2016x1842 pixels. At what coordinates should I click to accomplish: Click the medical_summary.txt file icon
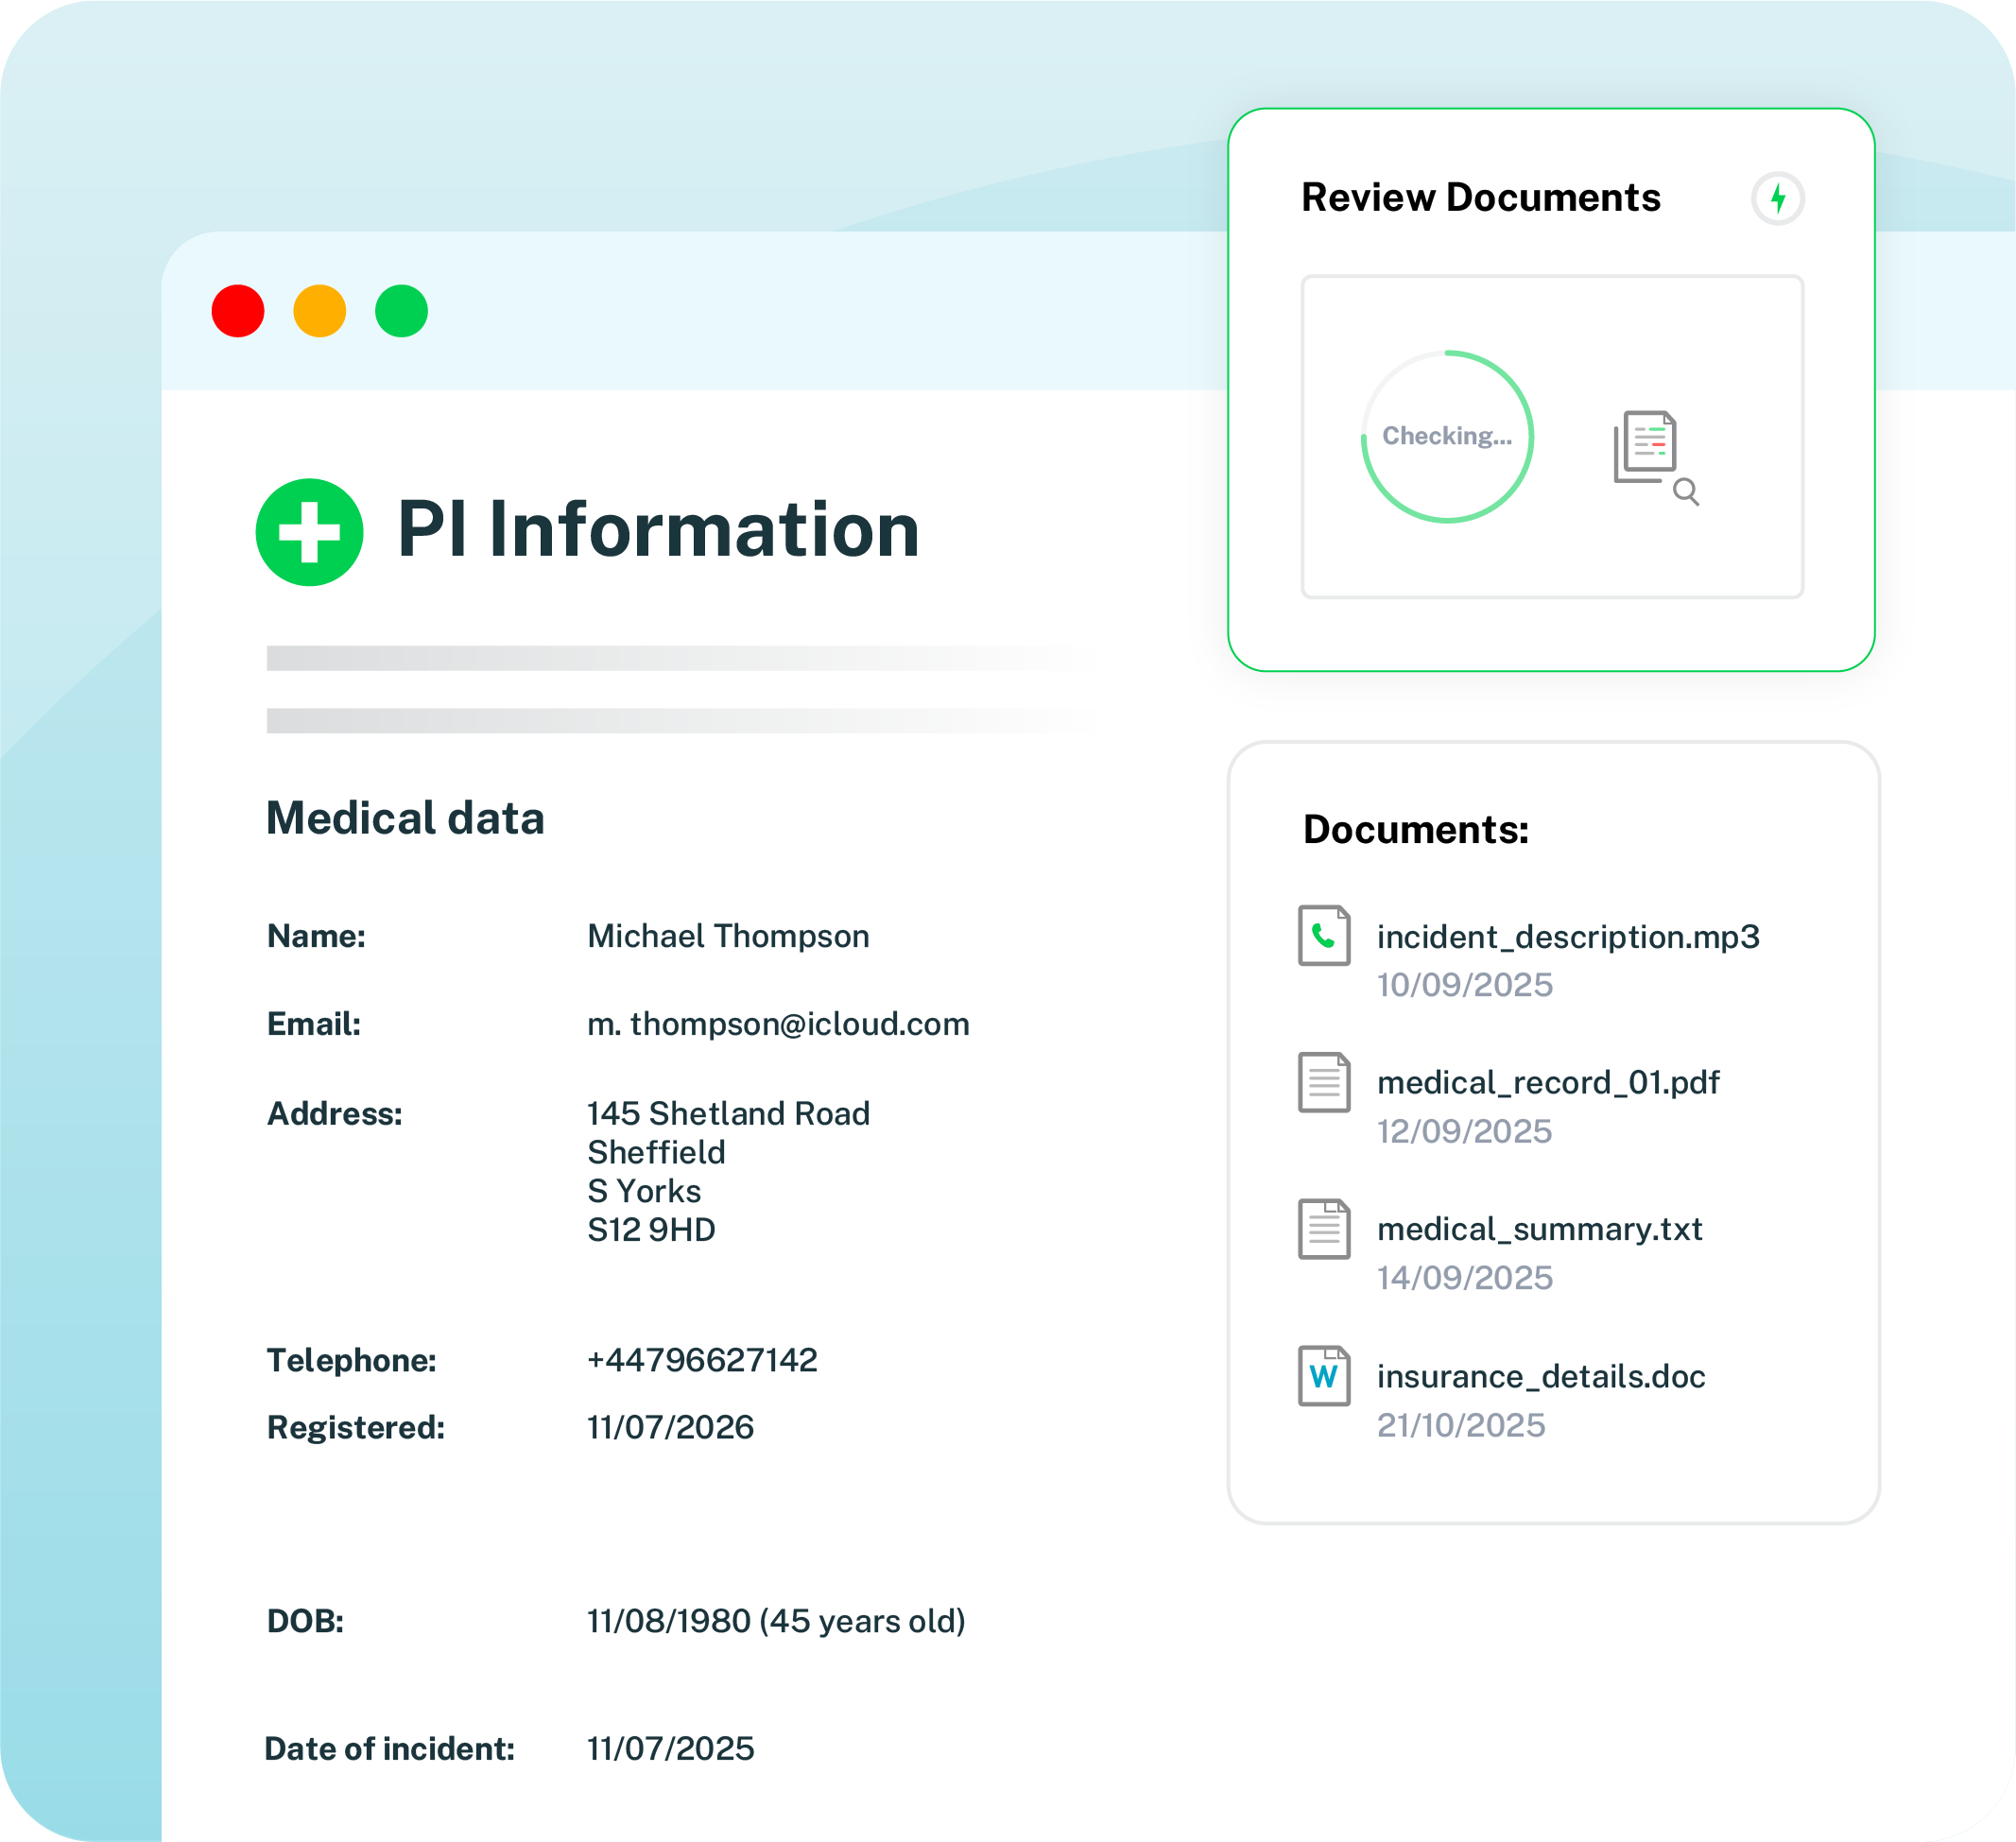click(x=1324, y=1229)
